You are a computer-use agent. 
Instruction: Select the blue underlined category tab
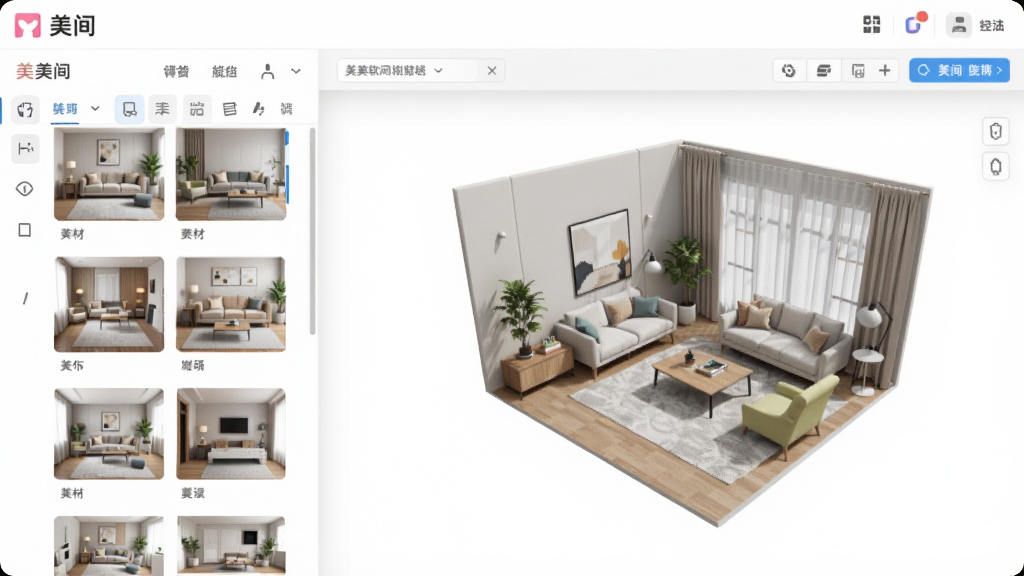[x=65, y=108]
